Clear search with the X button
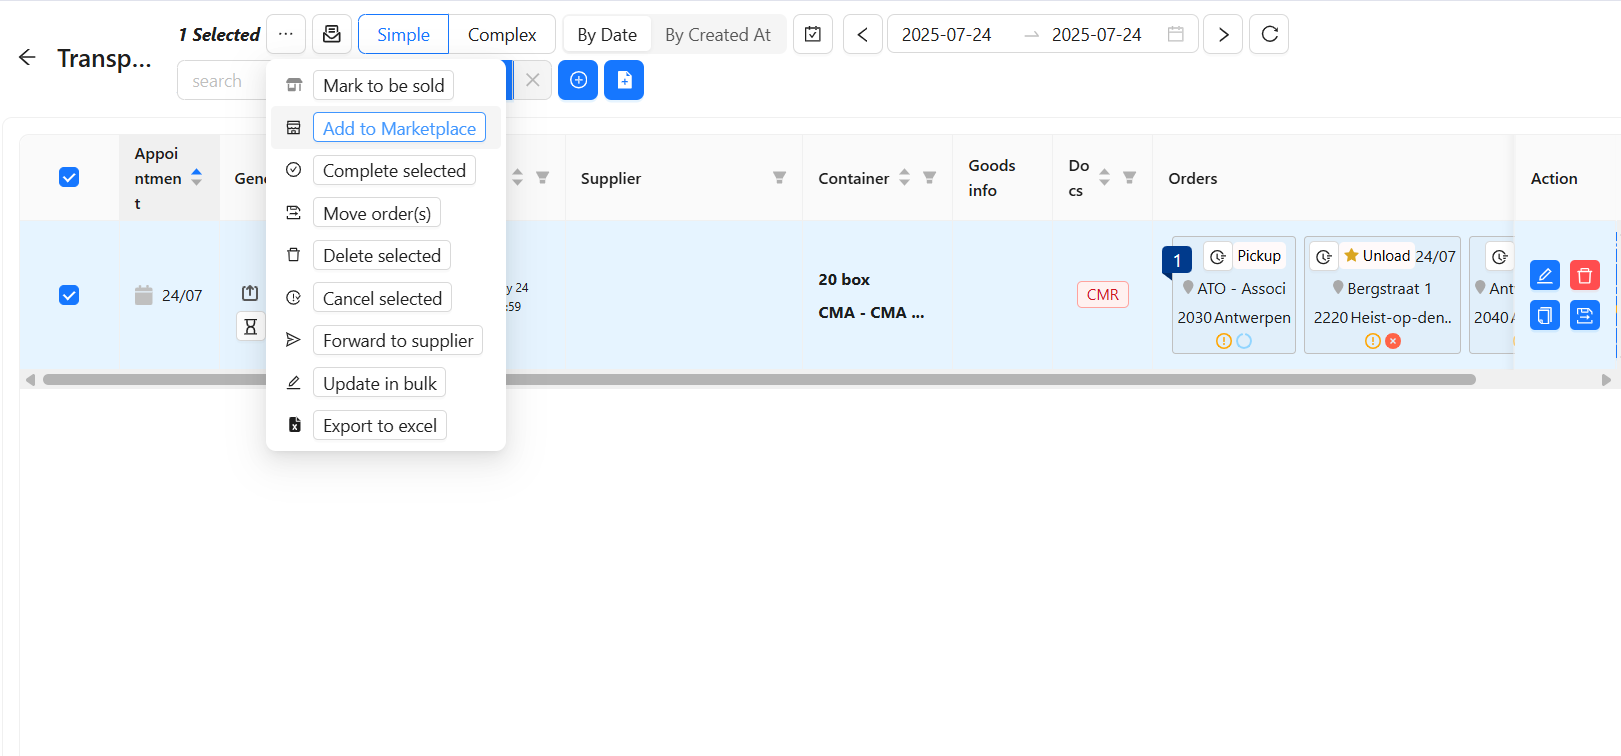1621x756 pixels. [x=533, y=80]
